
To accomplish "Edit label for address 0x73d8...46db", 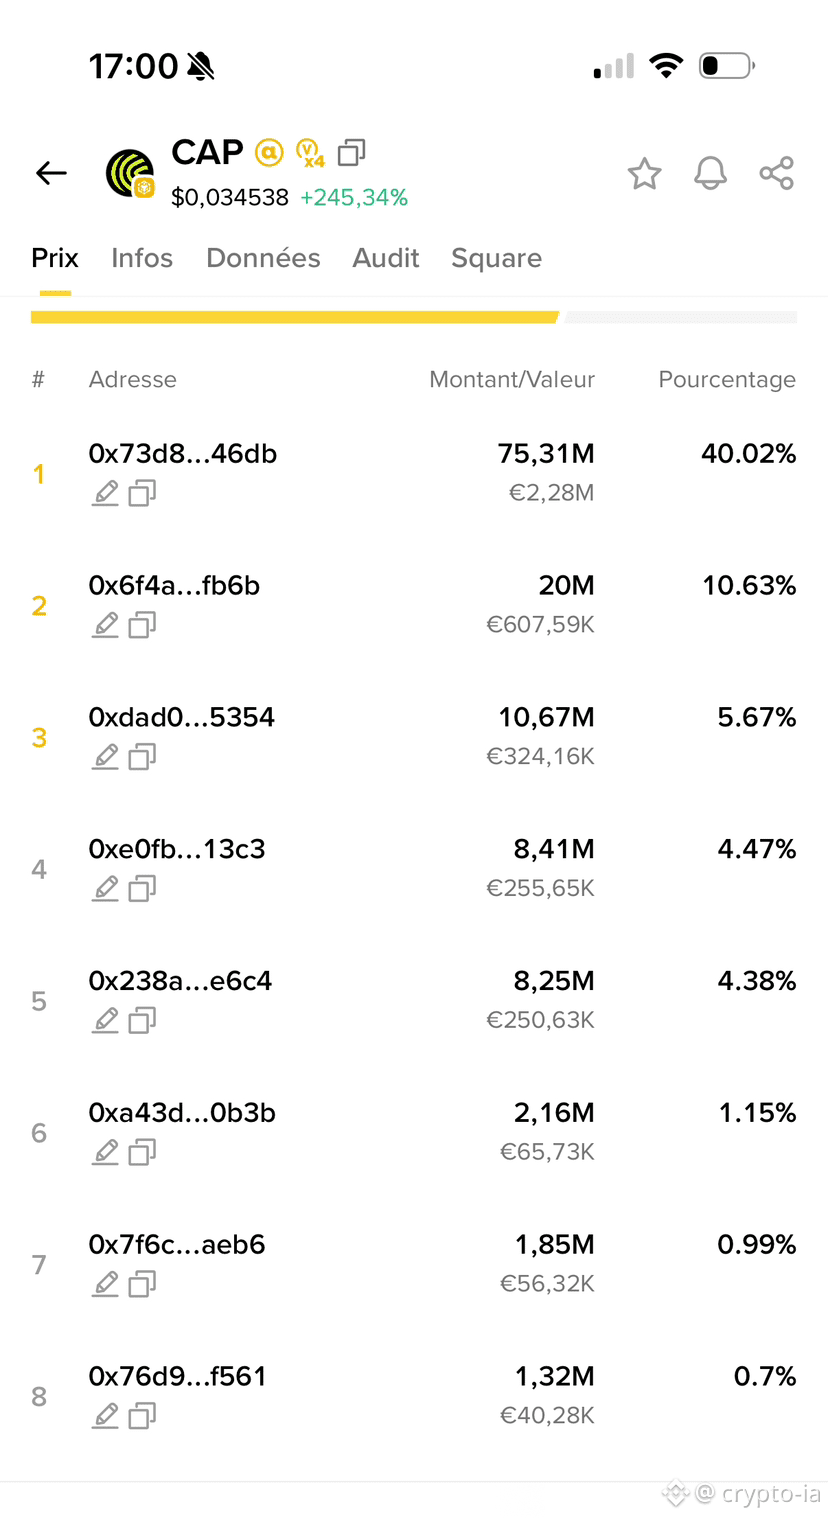I will [105, 493].
